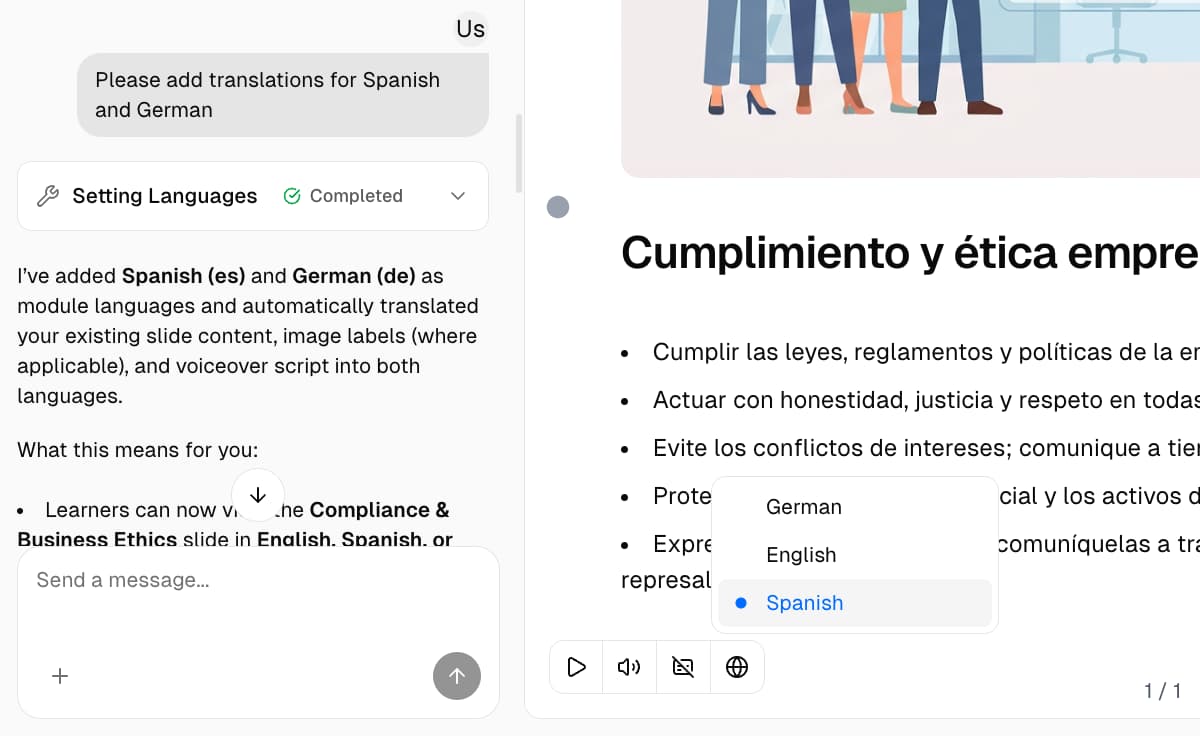Expand the Setting Languages chevron
This screenshot has width=1200, height=736.
pyautogui.click(x=458, y=196)
